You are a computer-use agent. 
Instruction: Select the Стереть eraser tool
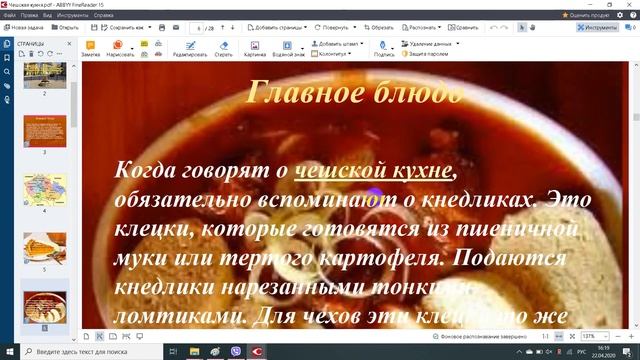coord(223,49)
